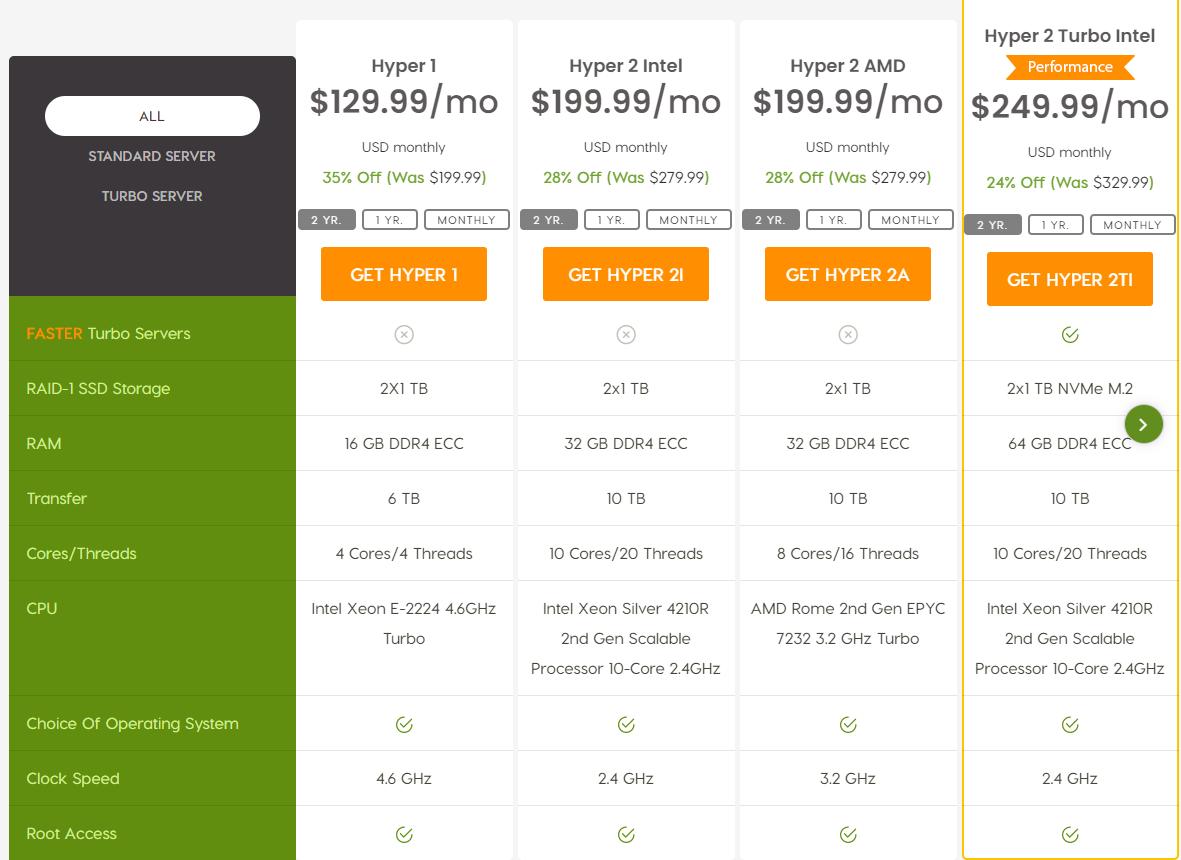Viewport: 1181px width, 860px height.
Task: Click 3.2 GHz clock speed cell
Action: tap(848, 779)
